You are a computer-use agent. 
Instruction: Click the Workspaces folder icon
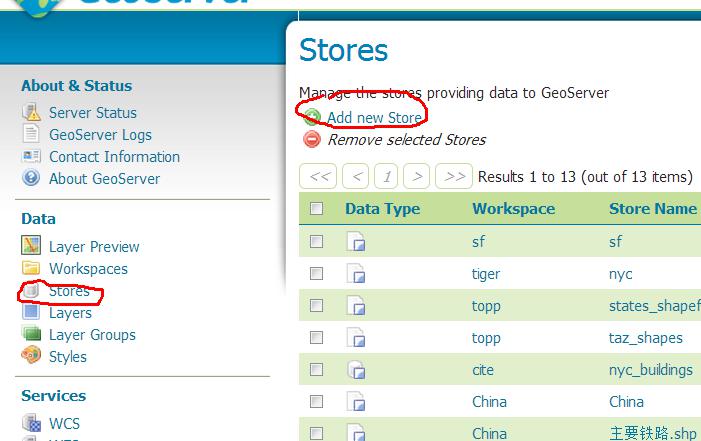[31, 267]
